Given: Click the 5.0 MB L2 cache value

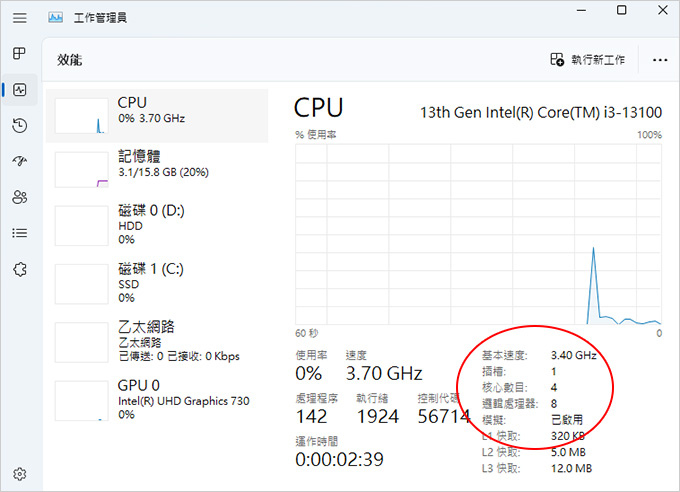Looking at the screenshot, I should pos(568,452).
